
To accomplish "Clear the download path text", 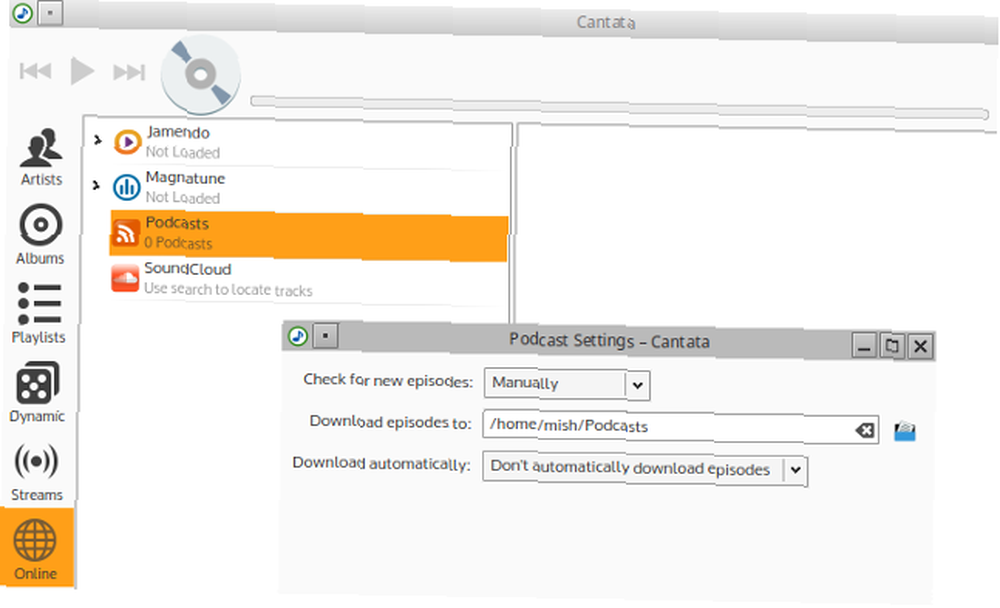I will [x=865, y=431].
